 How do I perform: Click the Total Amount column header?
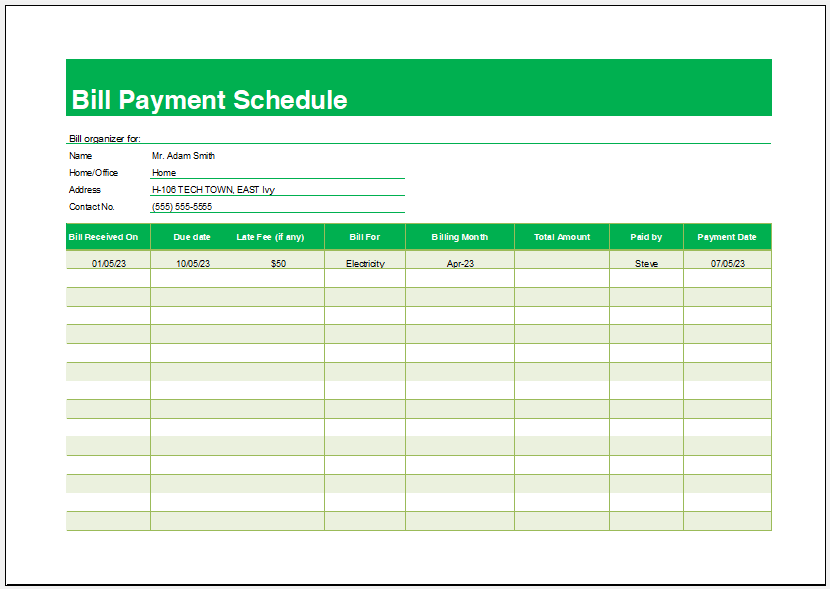pyautogui.click(x=562, y=237)
